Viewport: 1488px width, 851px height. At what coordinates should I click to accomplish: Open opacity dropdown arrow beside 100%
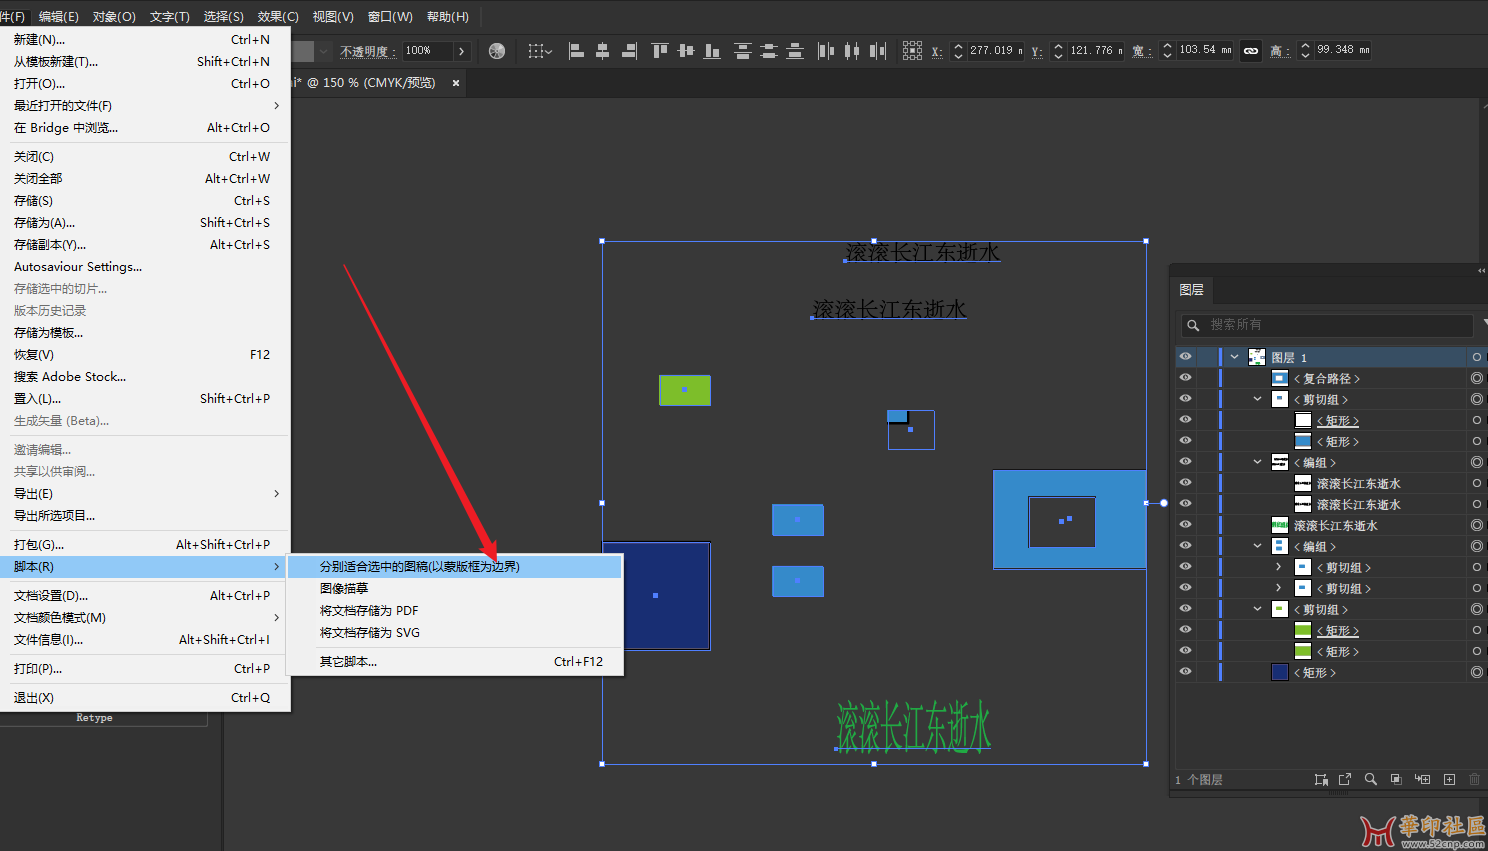click(x=461, y=51)
